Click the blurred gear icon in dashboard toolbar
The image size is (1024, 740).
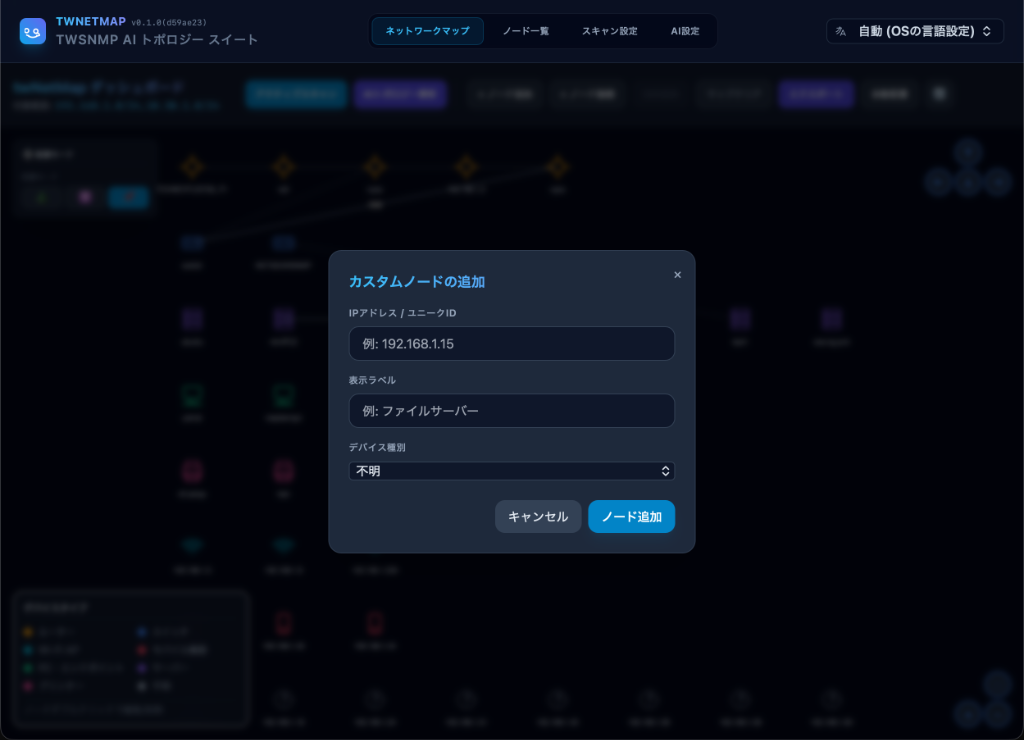[939, 94]
